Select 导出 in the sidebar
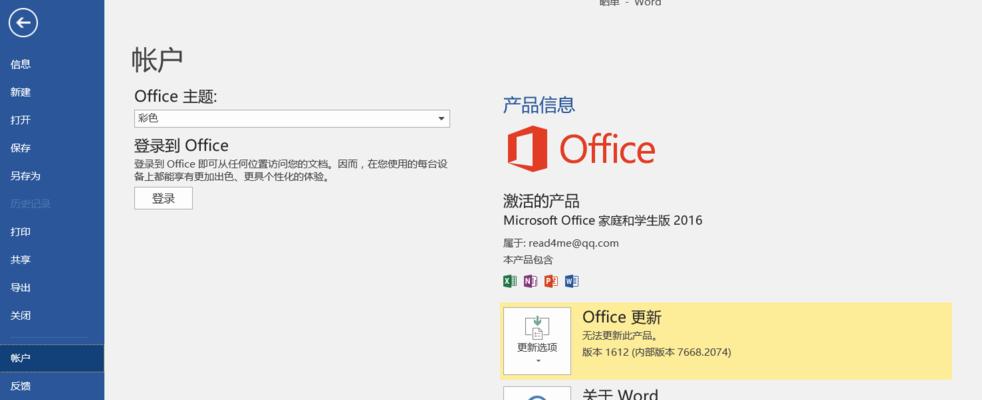 tap(52, 287)
